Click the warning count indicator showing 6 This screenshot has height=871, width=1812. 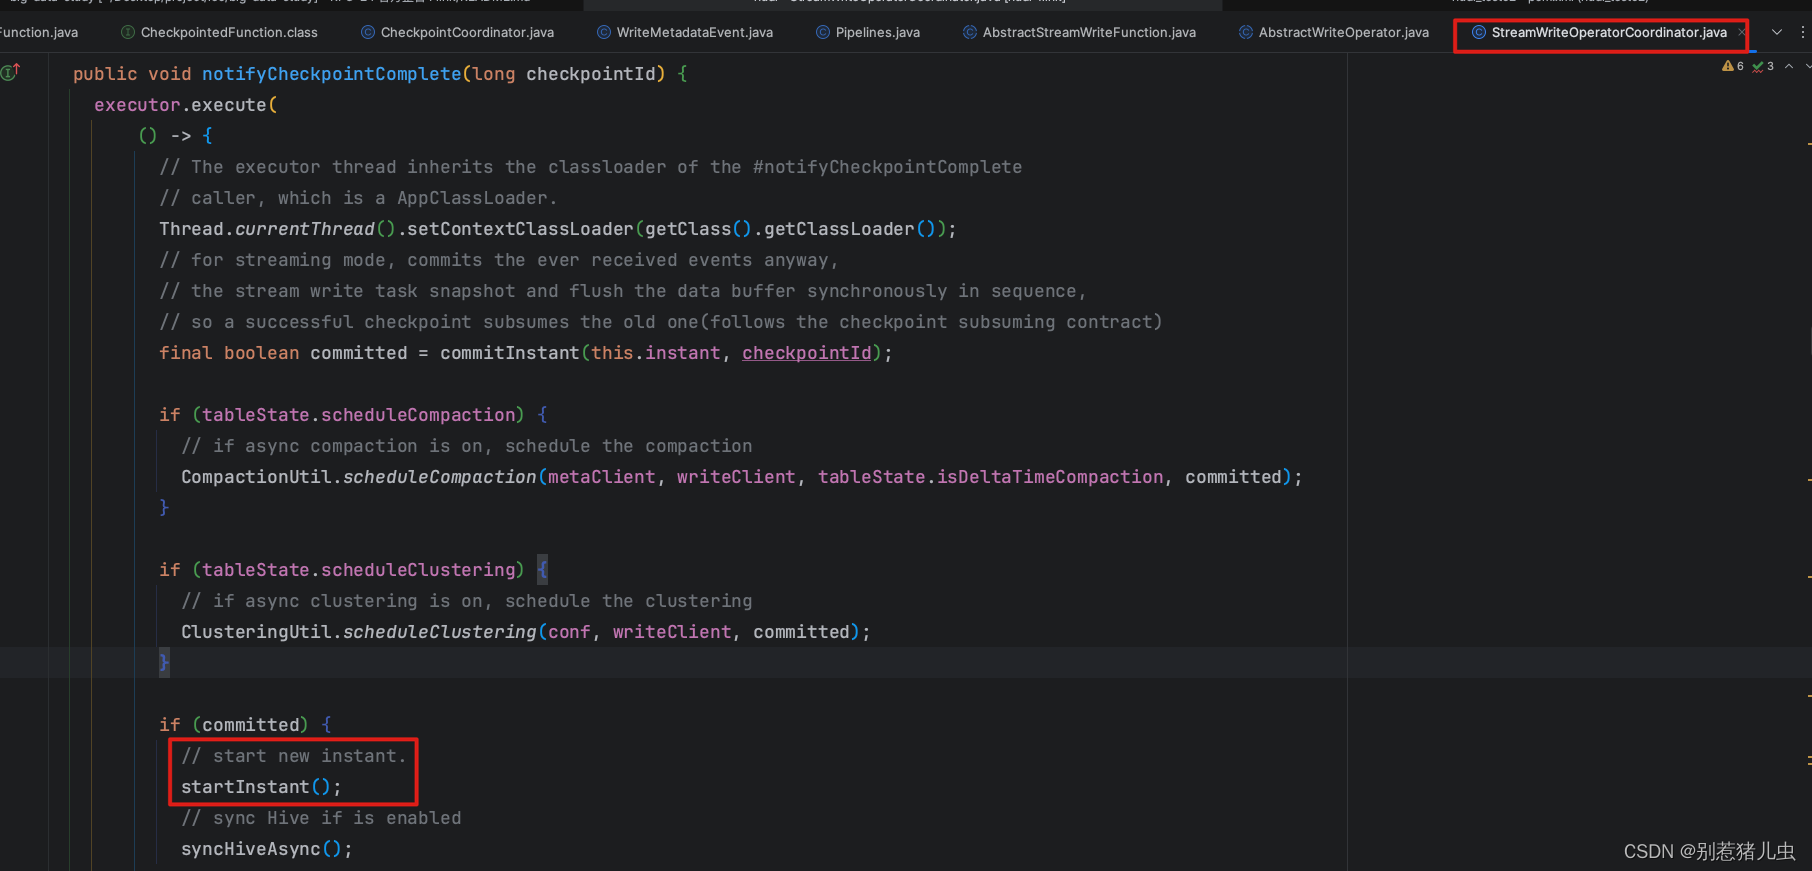(1733, 66)
